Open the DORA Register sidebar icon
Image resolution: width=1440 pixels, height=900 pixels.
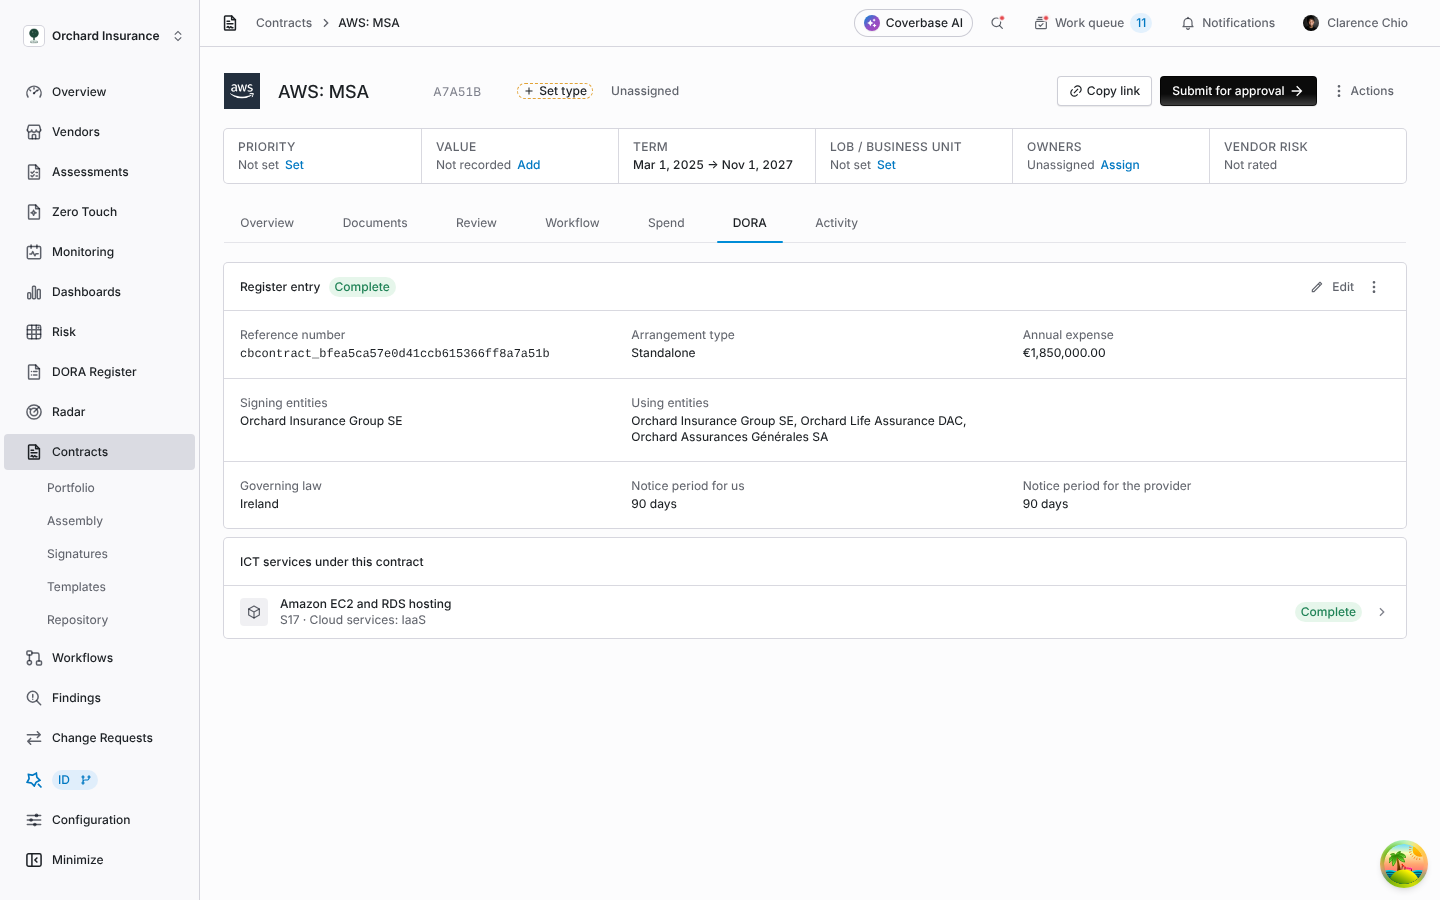[34, 372]
